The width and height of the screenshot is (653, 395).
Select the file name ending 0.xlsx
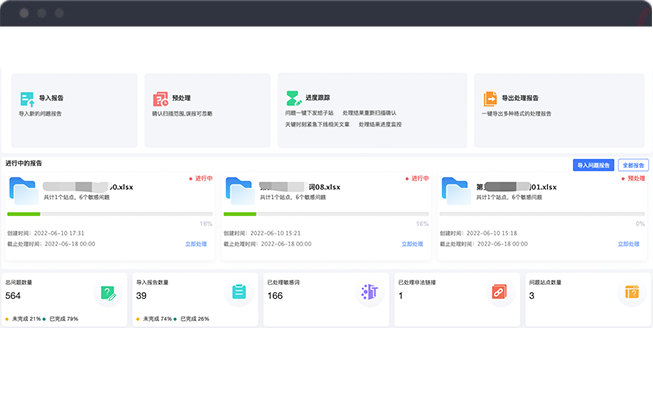tap(88, 187)
